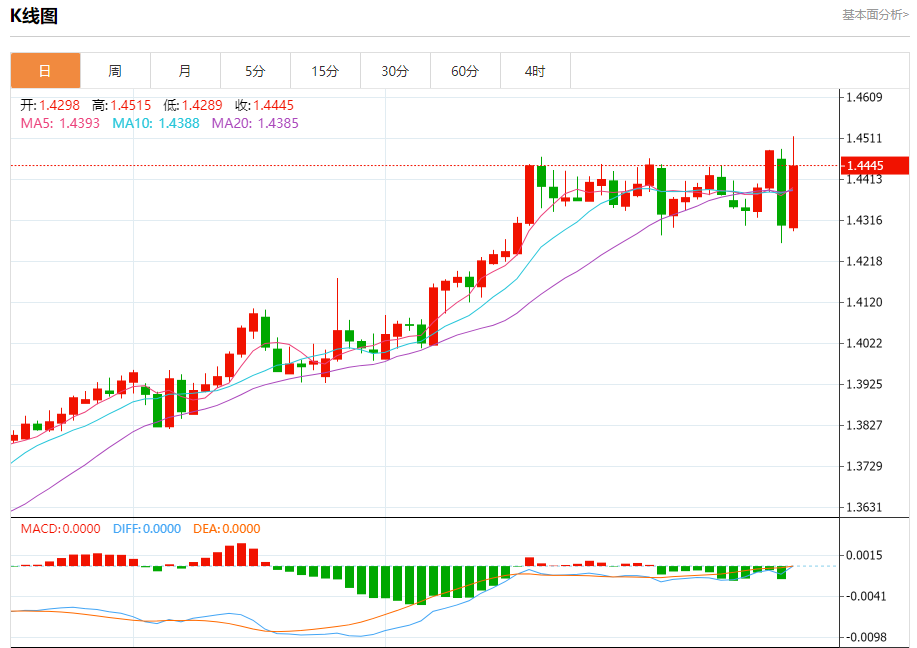
Task: Open the 15分 interval tab
Action: 325,71
